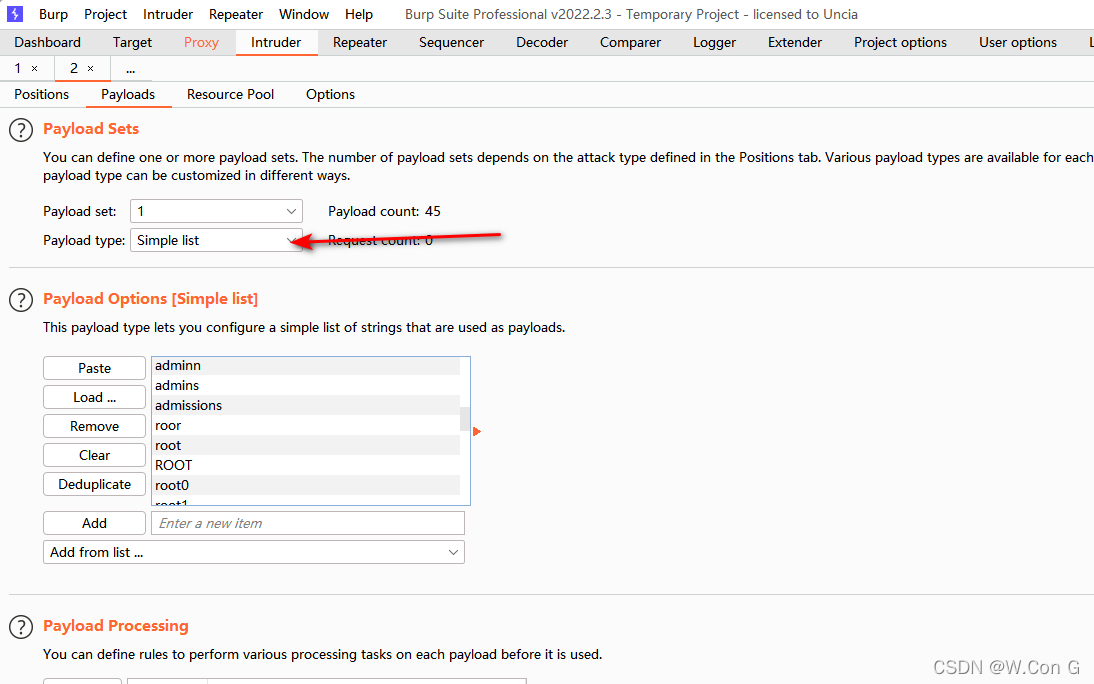The image size is (1094, 684).
Task: Click the Paste button
Action: (94, 368)
